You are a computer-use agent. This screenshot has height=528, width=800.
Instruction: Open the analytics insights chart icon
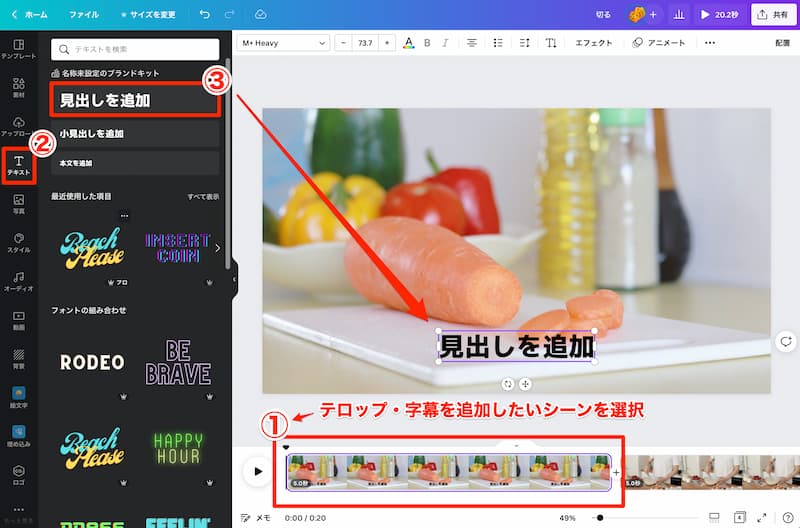(679, 14)
